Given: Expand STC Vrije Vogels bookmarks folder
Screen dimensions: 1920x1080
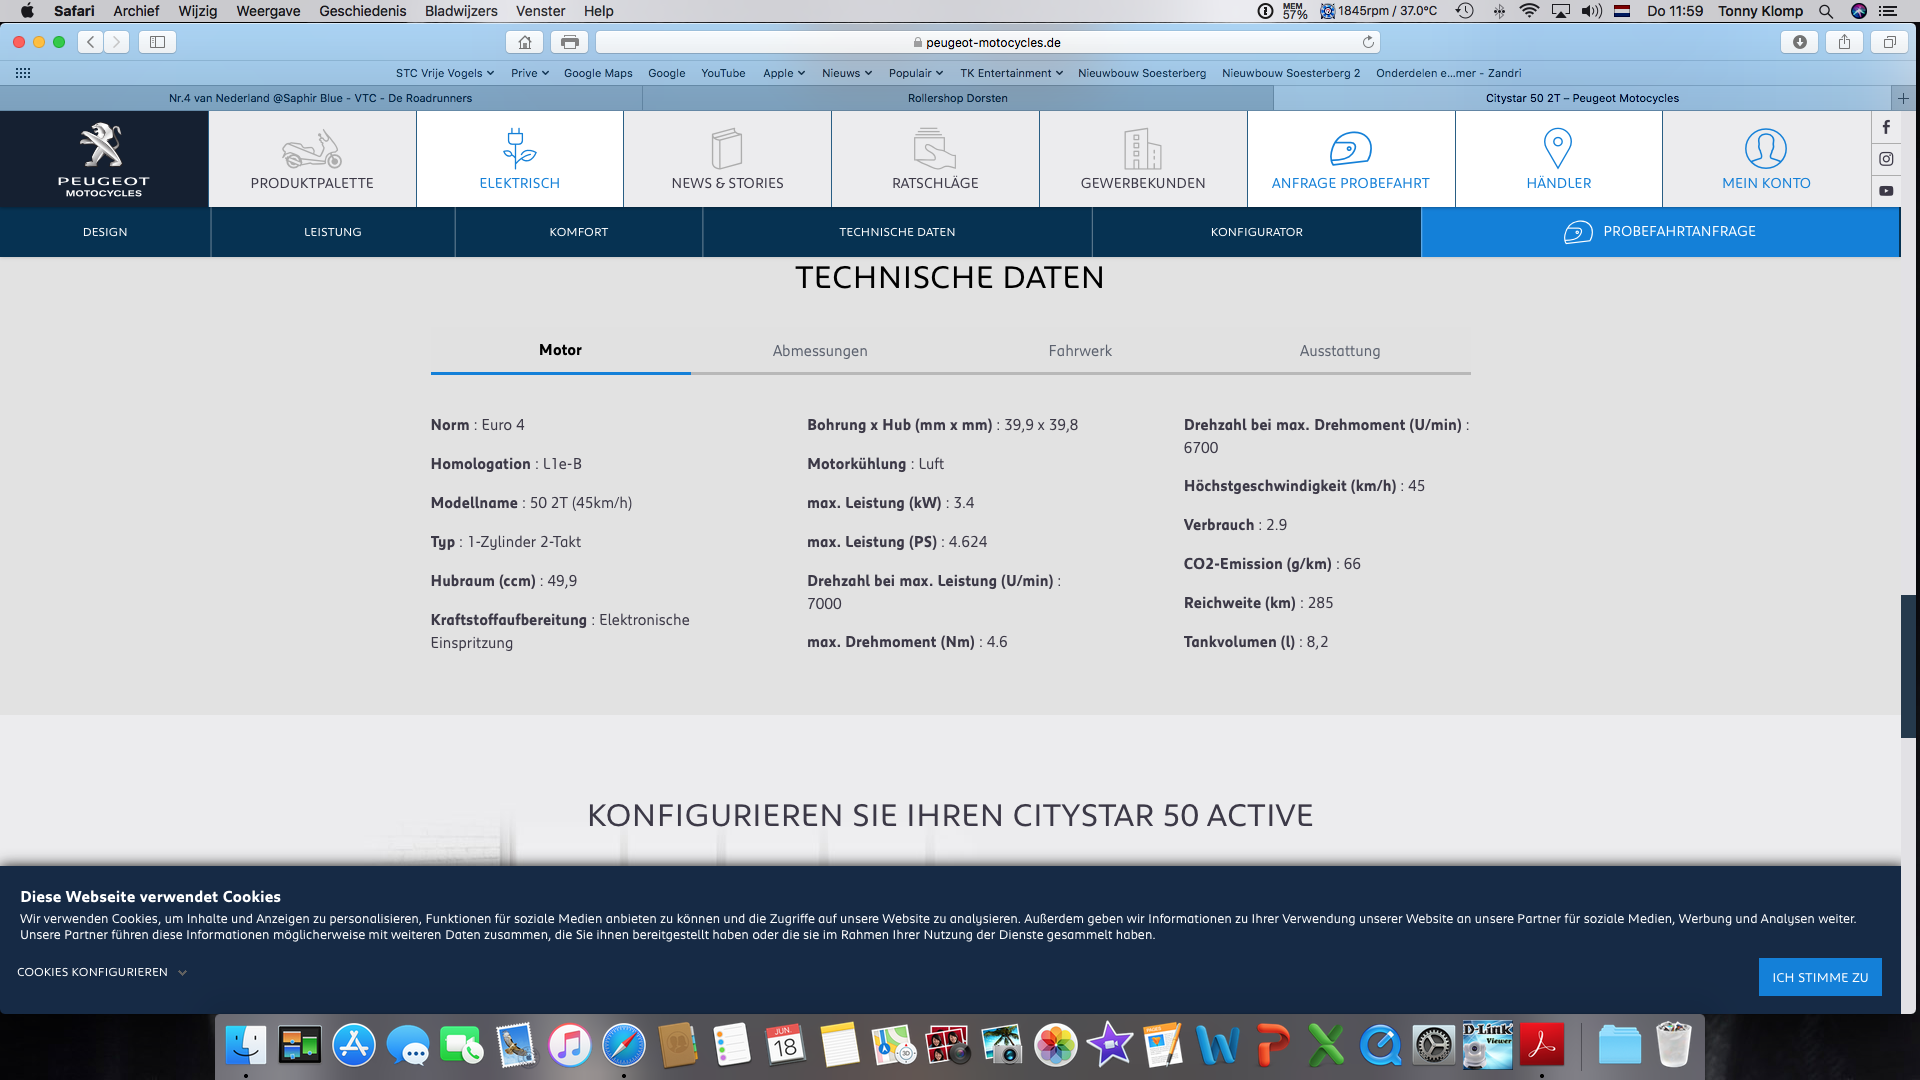Looking at the screenshot, I should 445,73.
